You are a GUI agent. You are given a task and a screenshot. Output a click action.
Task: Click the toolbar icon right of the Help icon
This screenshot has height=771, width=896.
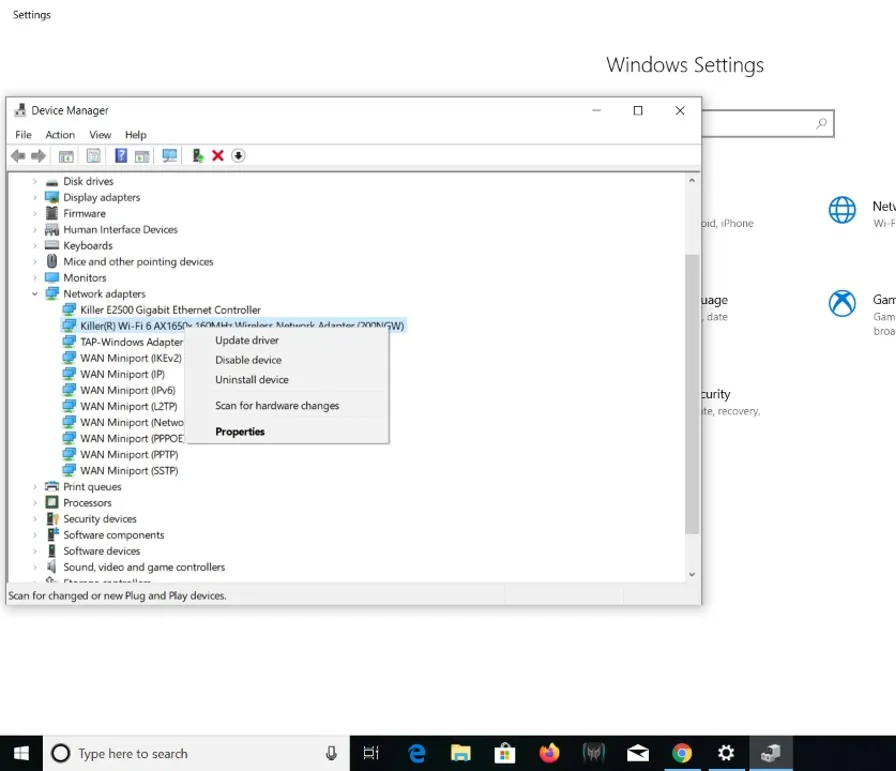[142, 155]
